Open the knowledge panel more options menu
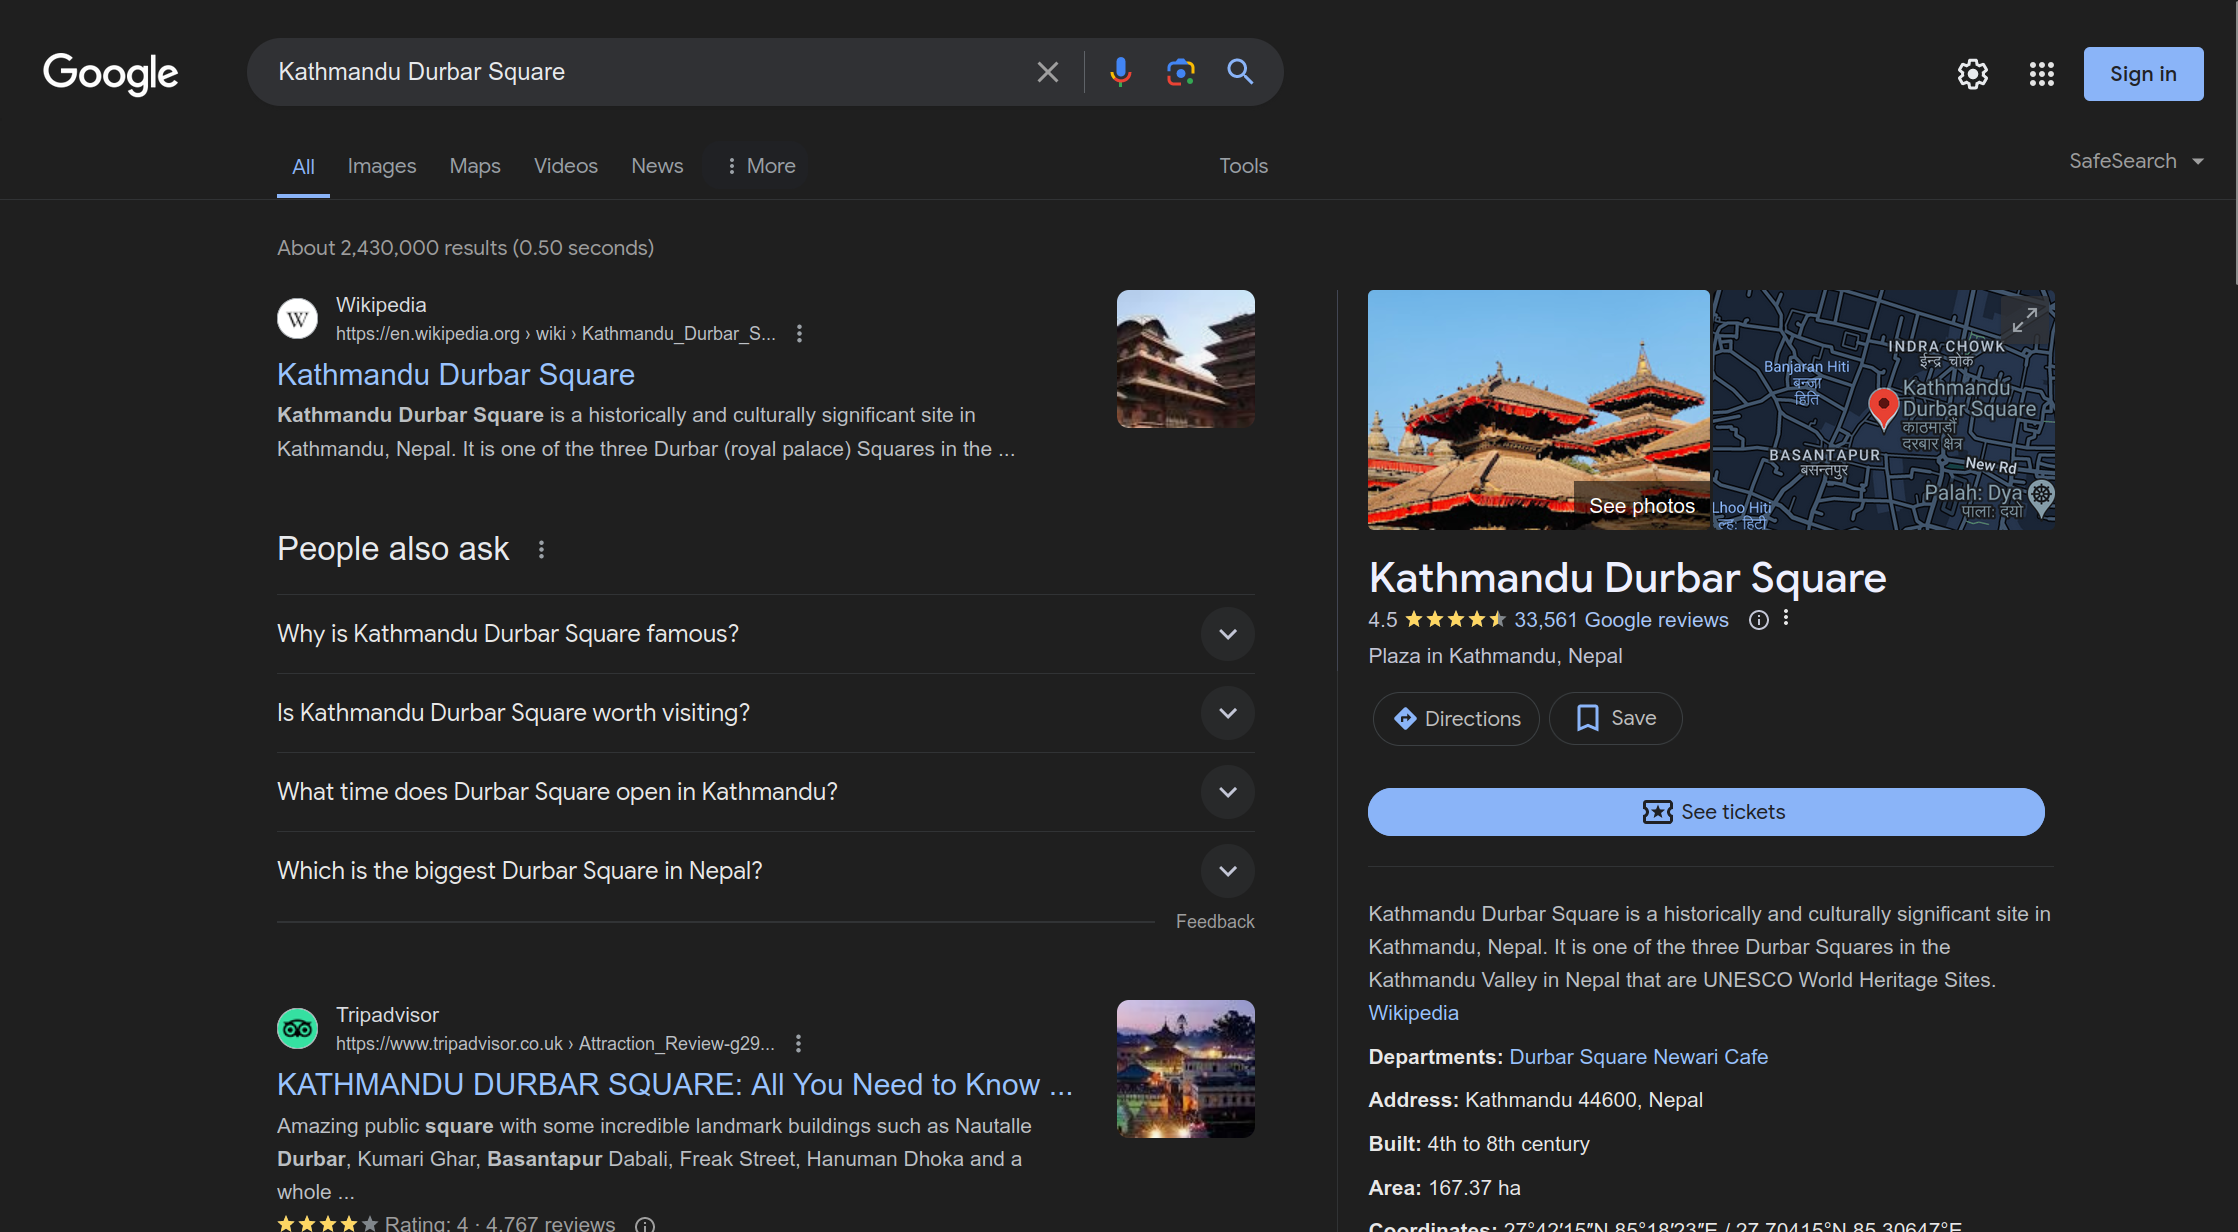Viewport: 2238px width, 1232px height. pyautogui.click(x=1786, y=619)
